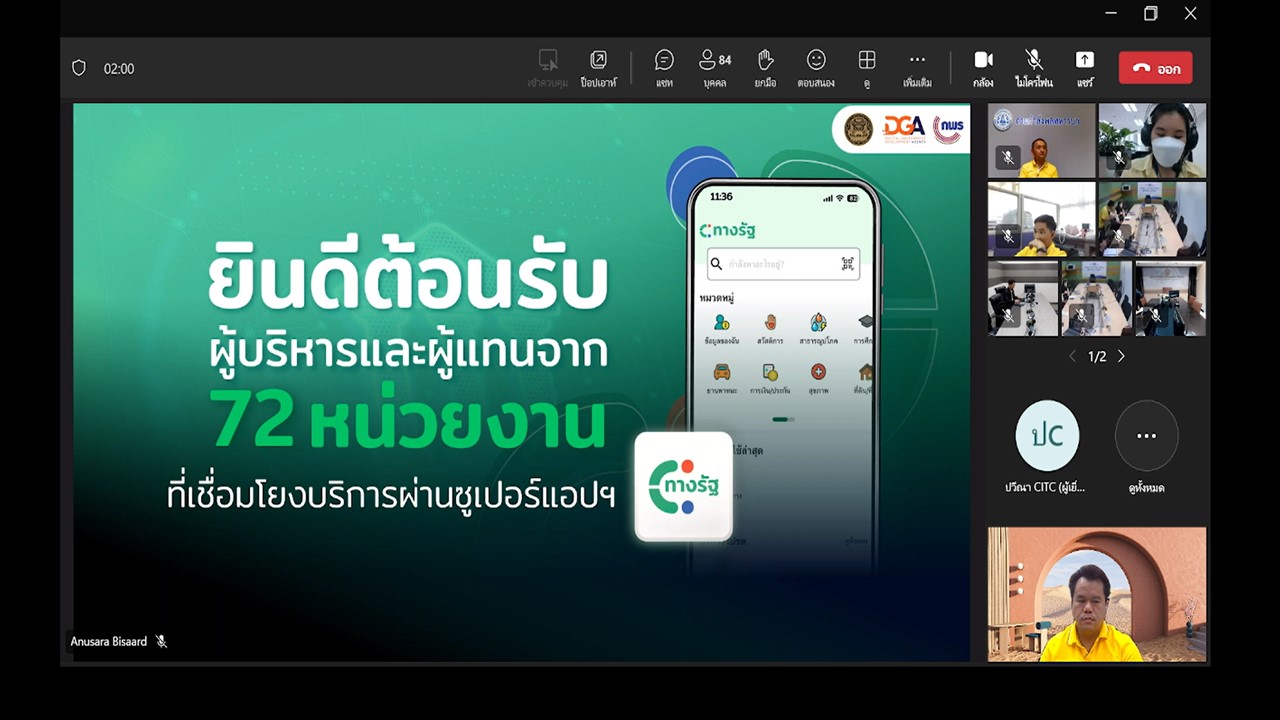
Task: Open the more options (เพิ่มเติม) menu
Action: click(x=917, y=68)
